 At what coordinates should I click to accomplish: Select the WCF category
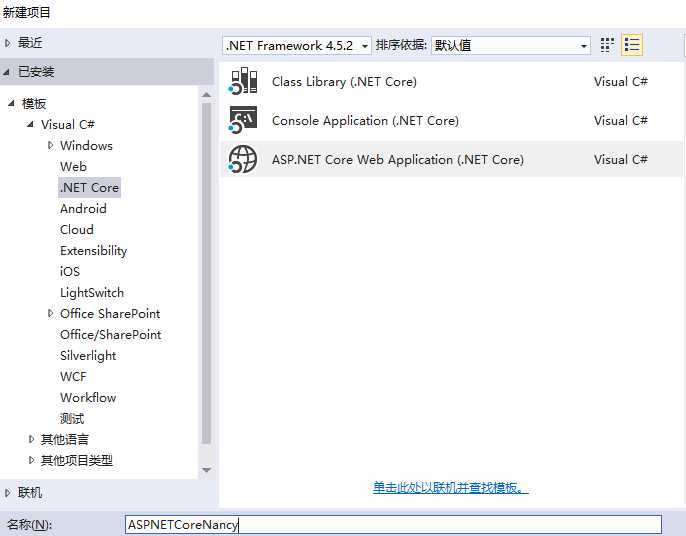point(73,377)
